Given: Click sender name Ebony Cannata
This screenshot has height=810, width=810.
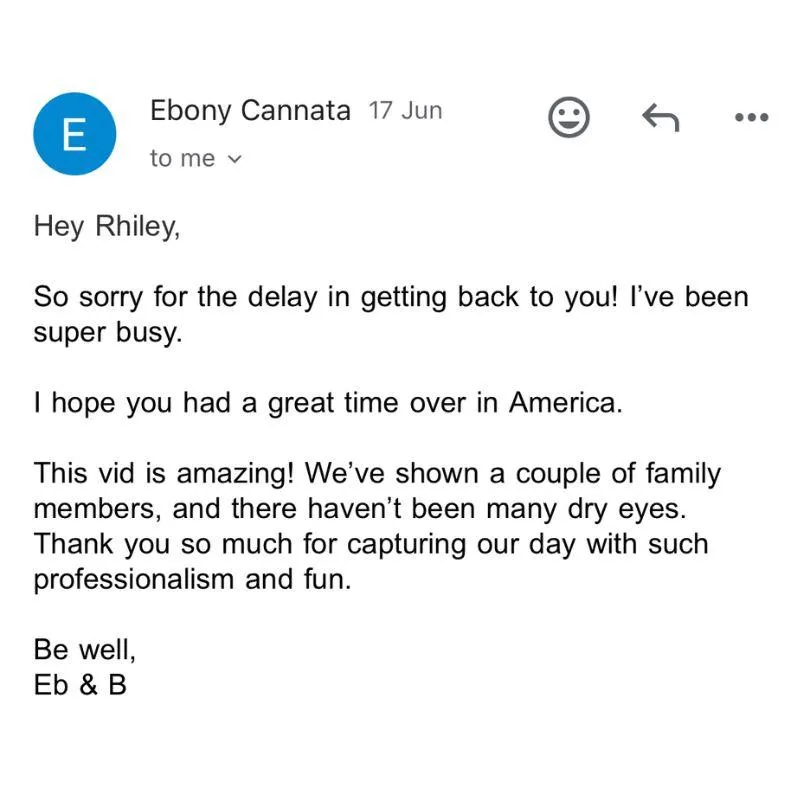Looking at the screenshot, I should 250,111.
